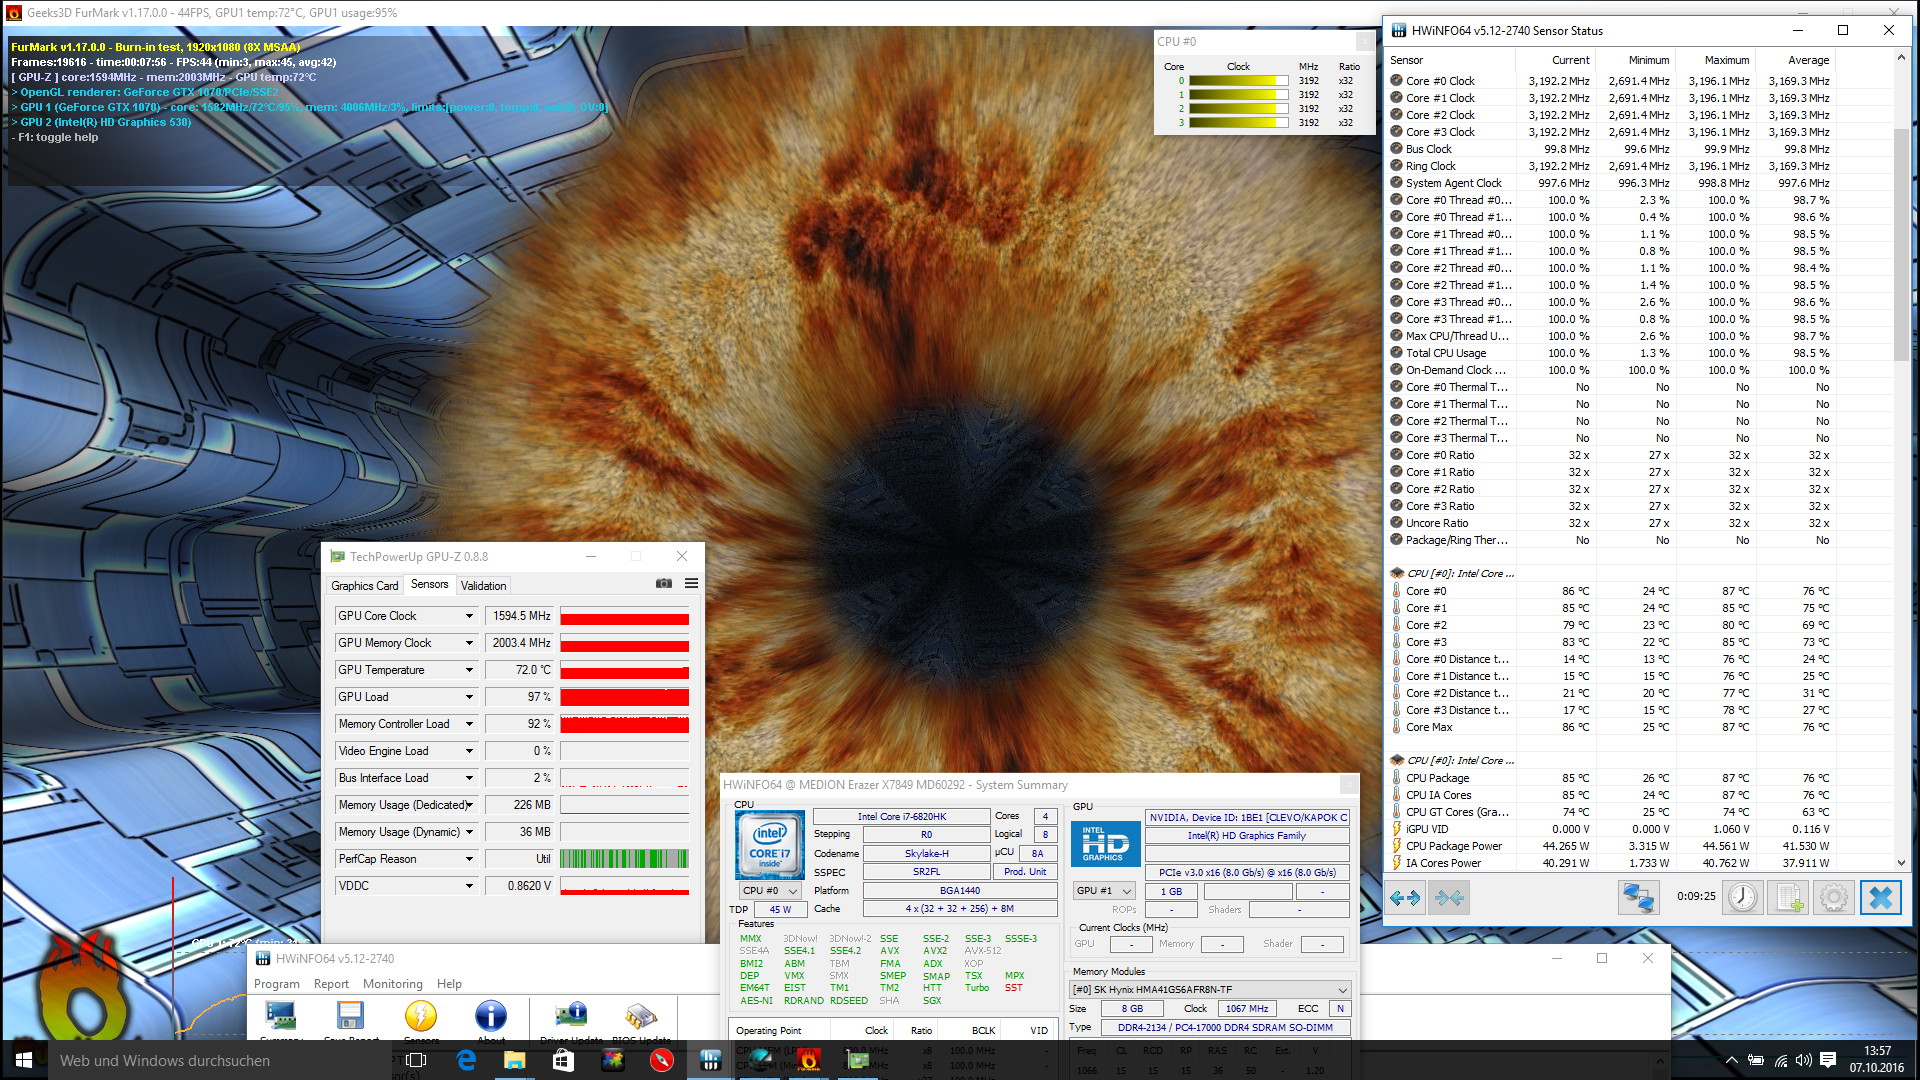Screen dimensions: 1920x1080
Task: Open the network monitoring computers icon in HWiNFO
Action: [1638, 898]
